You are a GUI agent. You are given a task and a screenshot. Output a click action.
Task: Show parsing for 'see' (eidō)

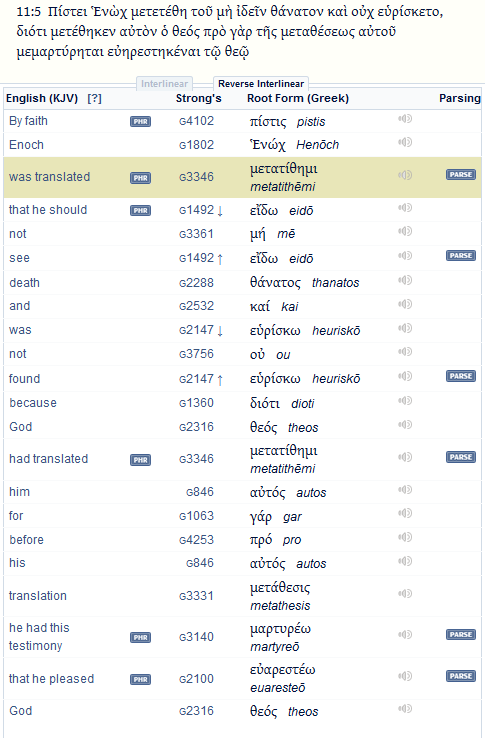click(461, 256)
